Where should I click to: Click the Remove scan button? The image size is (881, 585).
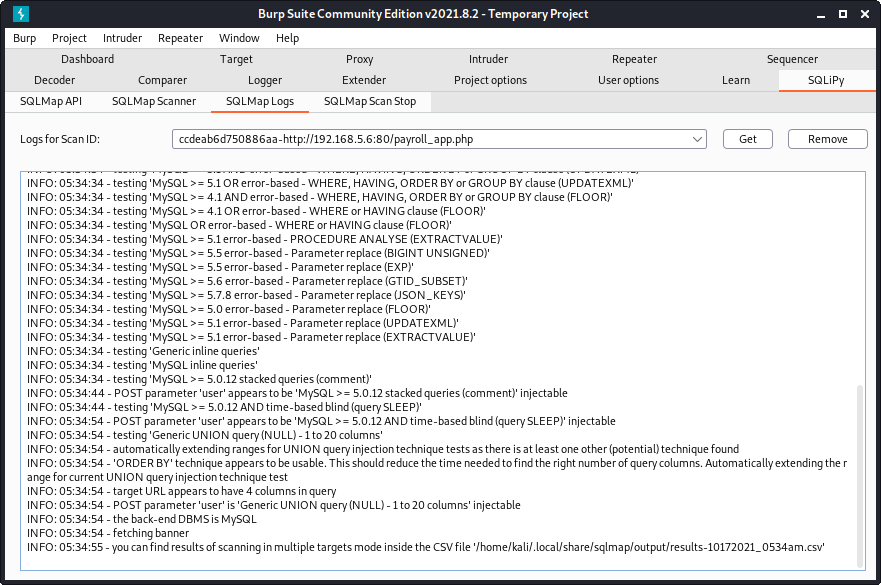click(x=827, y=139)
